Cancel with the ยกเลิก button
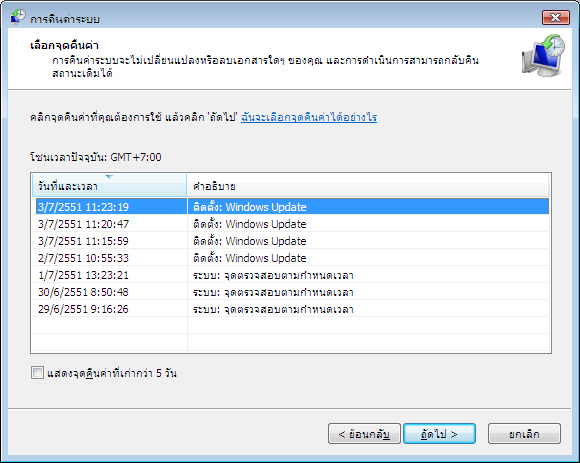Screen dimensions: 580x463 [524, 434]
